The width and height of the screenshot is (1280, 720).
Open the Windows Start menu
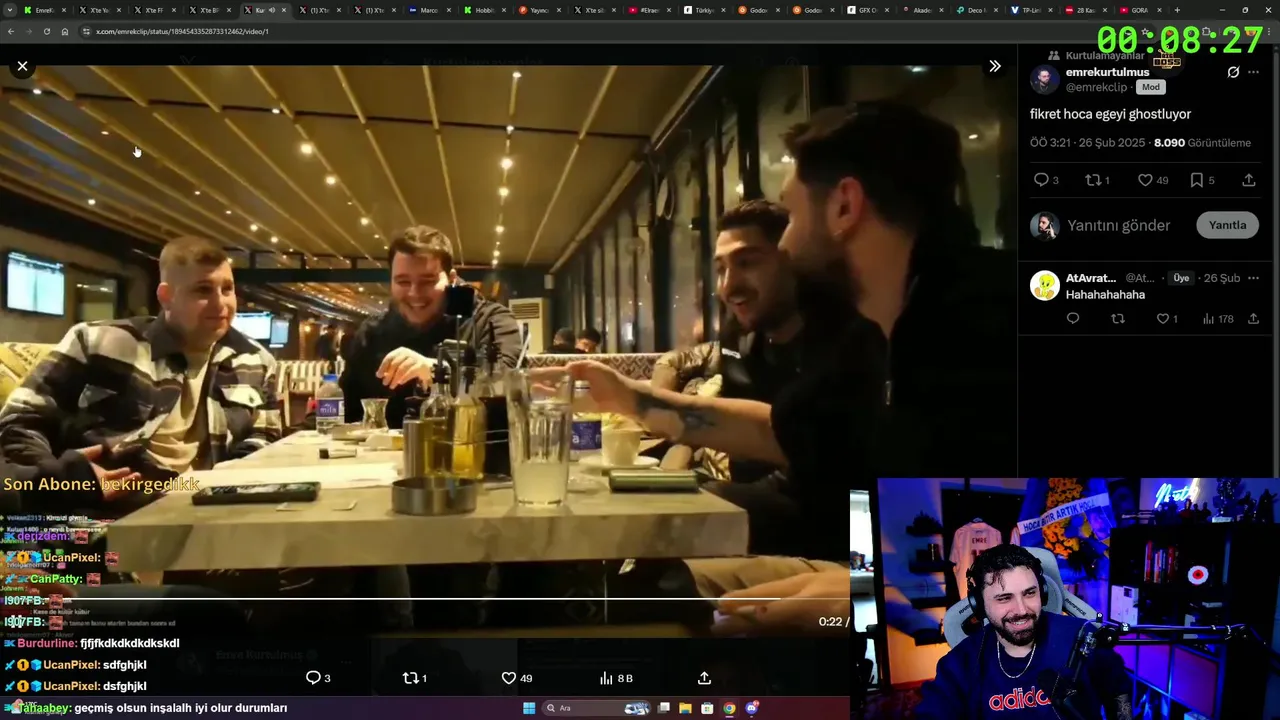[529, 708]
